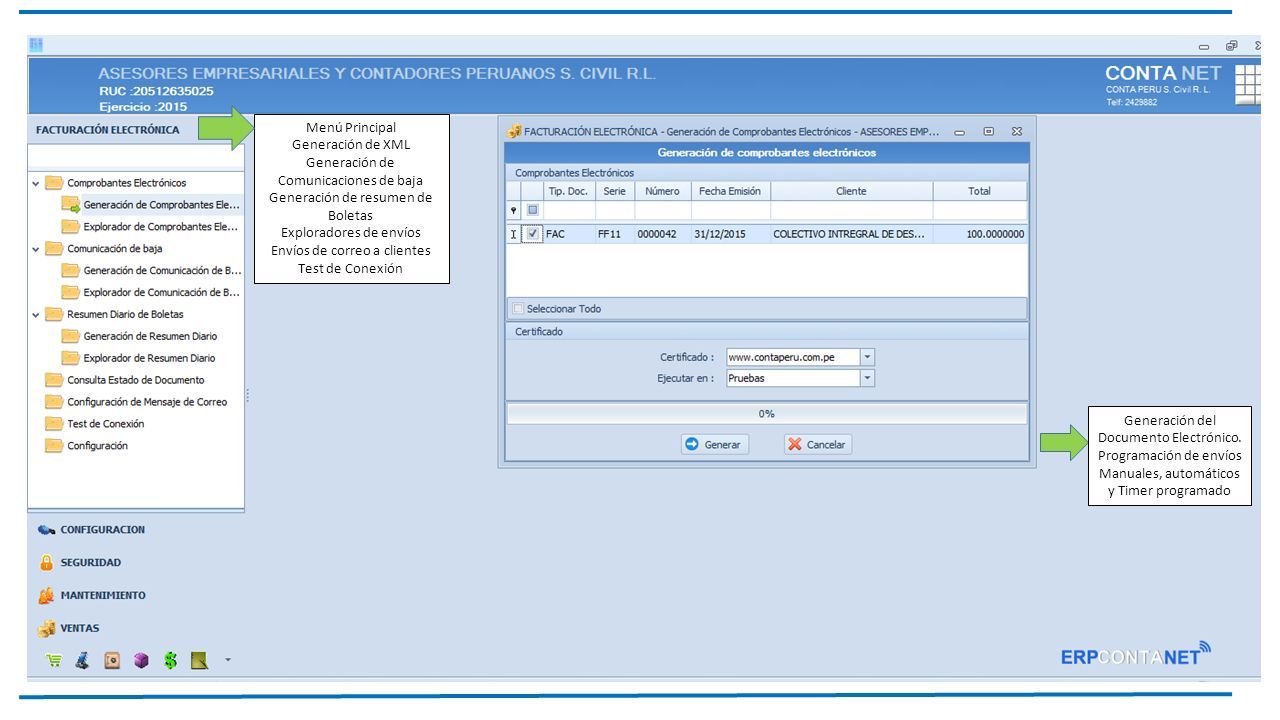Click the 31/12/2015 date cell

pyautogui.click(x=730, y=234)
